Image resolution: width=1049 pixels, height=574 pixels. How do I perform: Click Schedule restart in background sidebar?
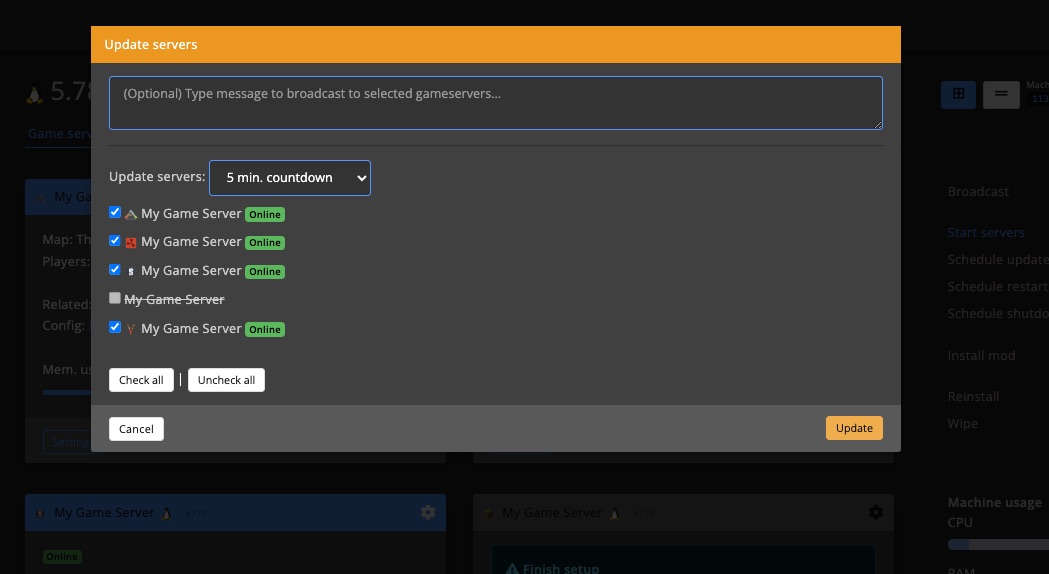pyautogui.click(x=997, y=286)
